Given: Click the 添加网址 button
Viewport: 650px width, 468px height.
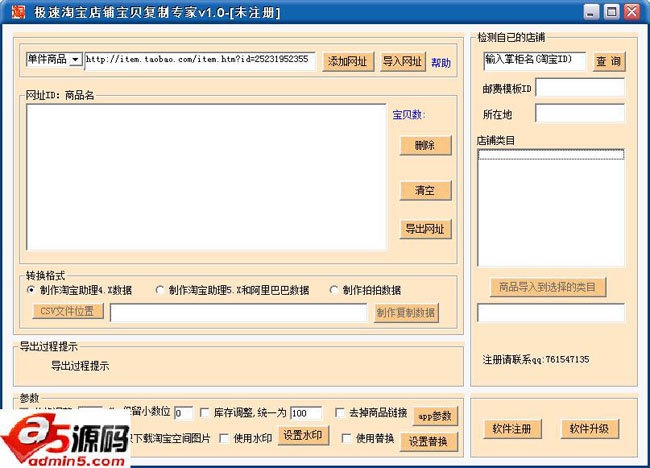Looking at the screenshot, I should pyautogui.click(x=348, y=62).
